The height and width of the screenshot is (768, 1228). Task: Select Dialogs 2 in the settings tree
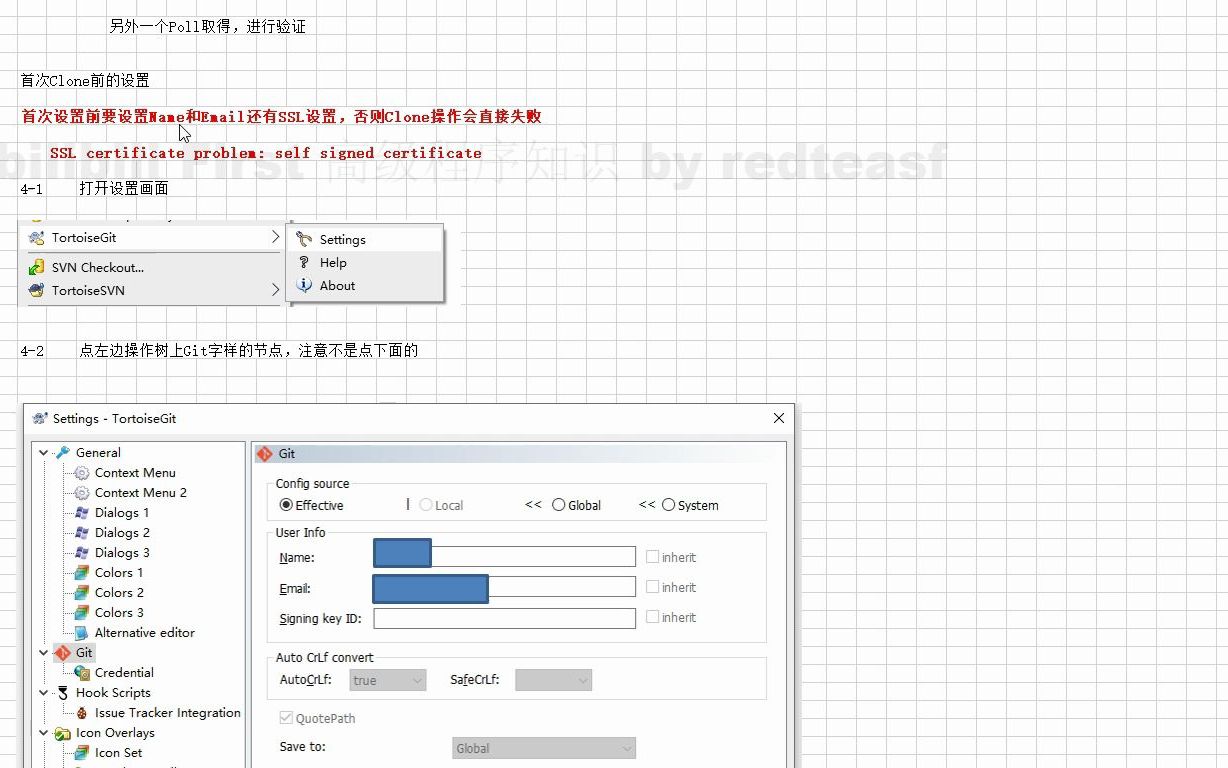[x=121, y=532]
